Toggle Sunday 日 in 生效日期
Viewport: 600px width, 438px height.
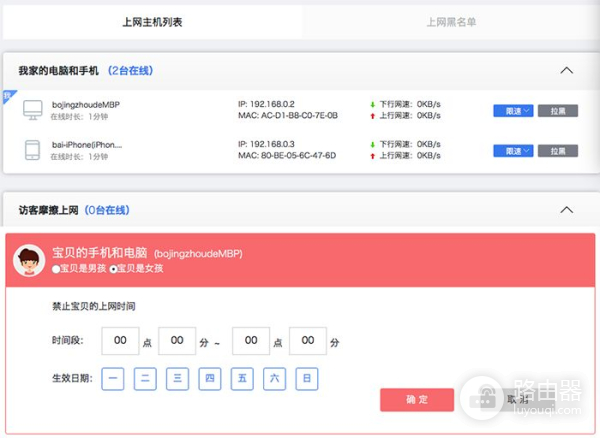[x=307, y=379]
